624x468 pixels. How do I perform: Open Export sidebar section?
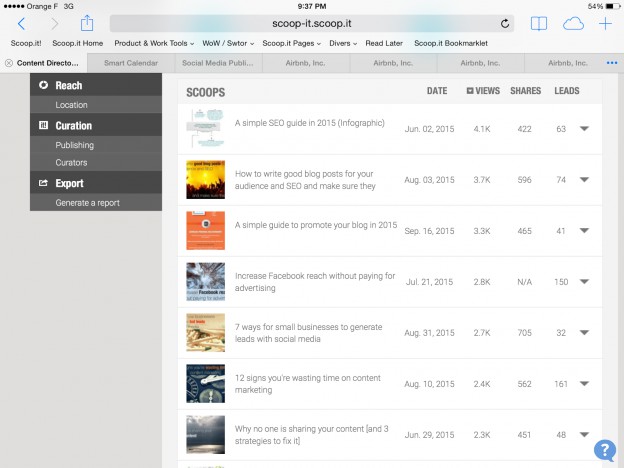click(96, 183)
